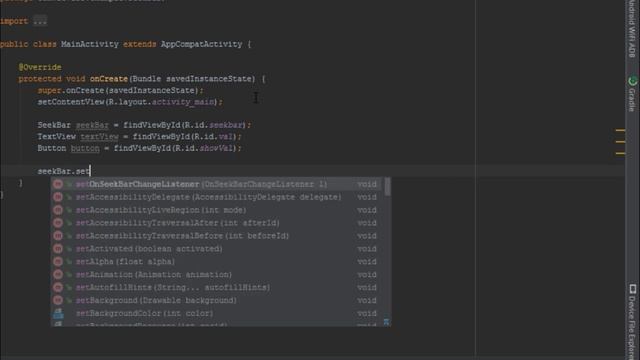Click the Gradle elephant icon
The width and height of the screenshot is (640, 360).
(x=633, y=81)
